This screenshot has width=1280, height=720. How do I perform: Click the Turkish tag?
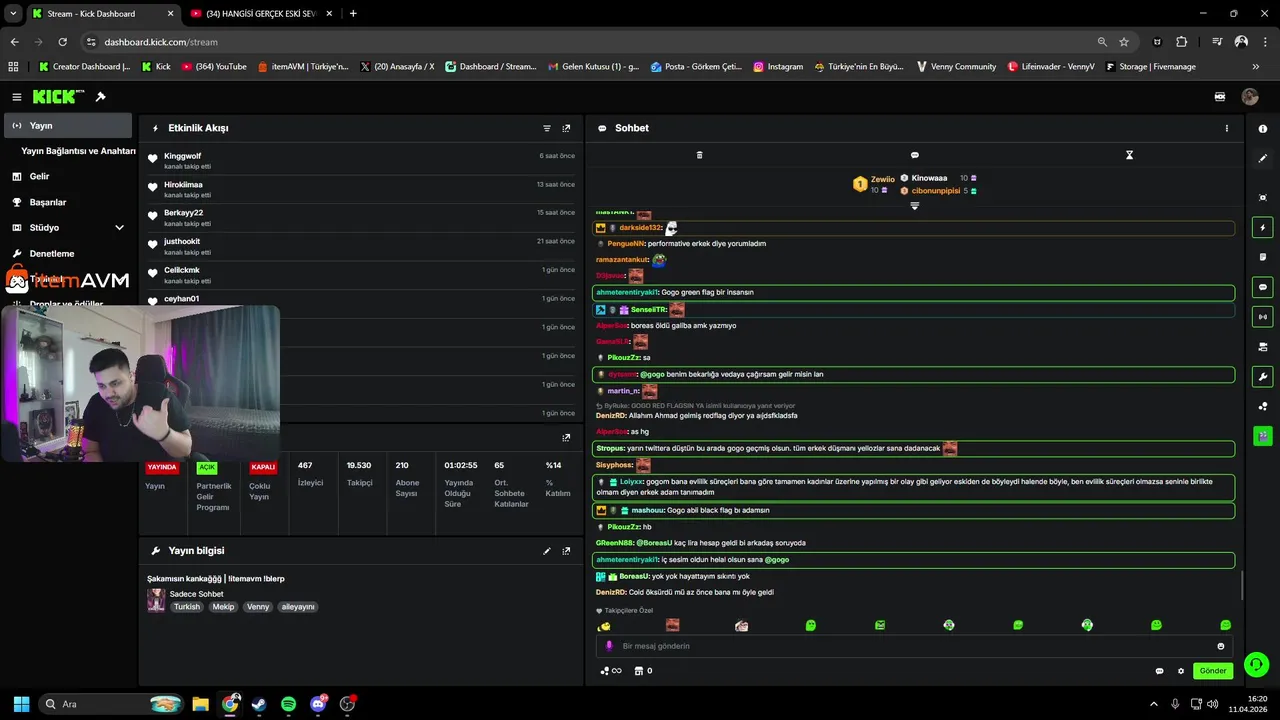187,607
